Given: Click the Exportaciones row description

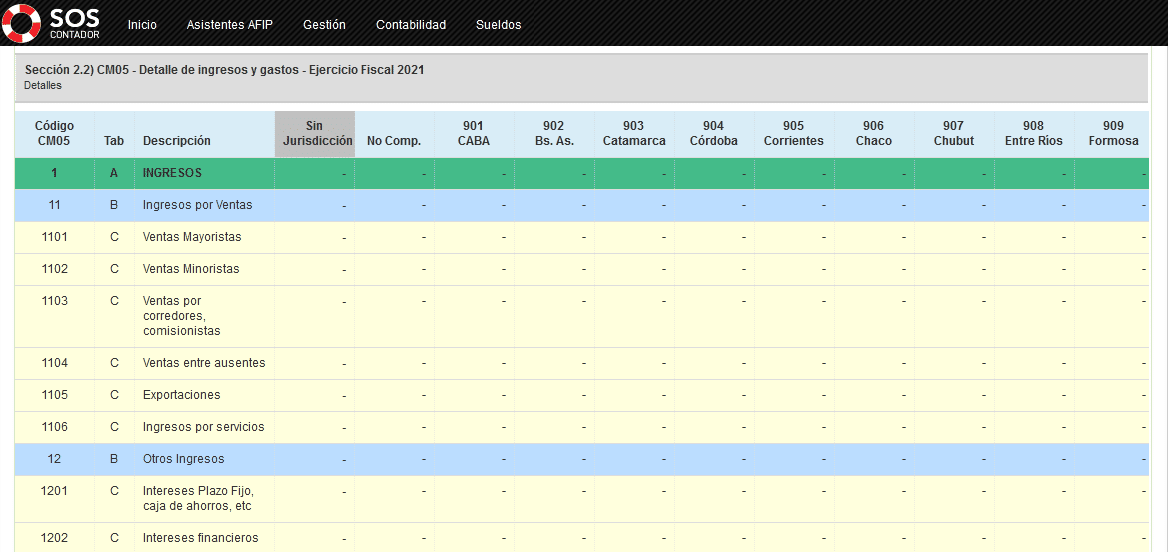Looking at the screenshot, I should [181, 395].
